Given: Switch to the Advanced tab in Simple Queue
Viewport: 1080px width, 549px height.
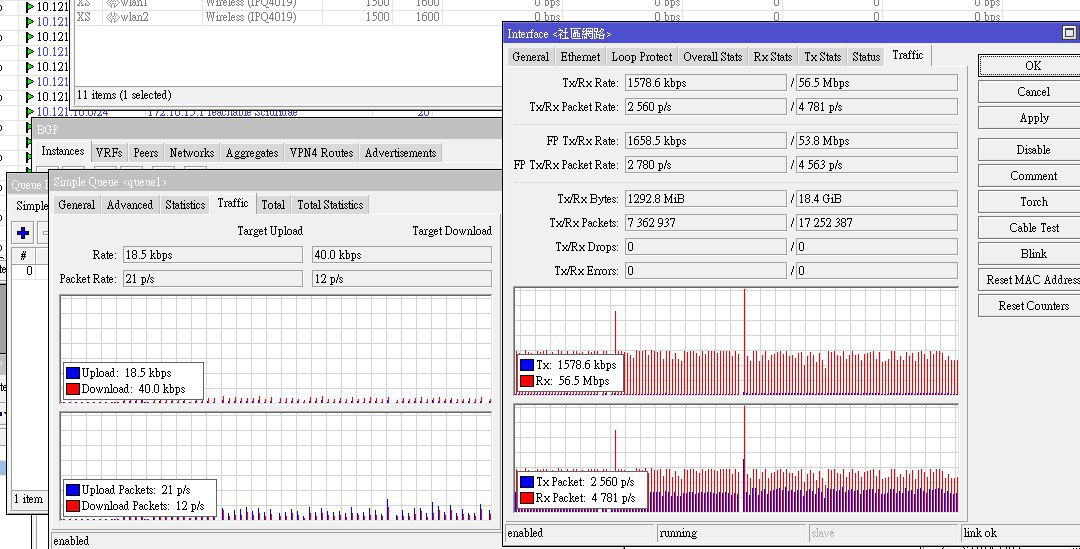Looking at the screenshot, I should [129, 205].
